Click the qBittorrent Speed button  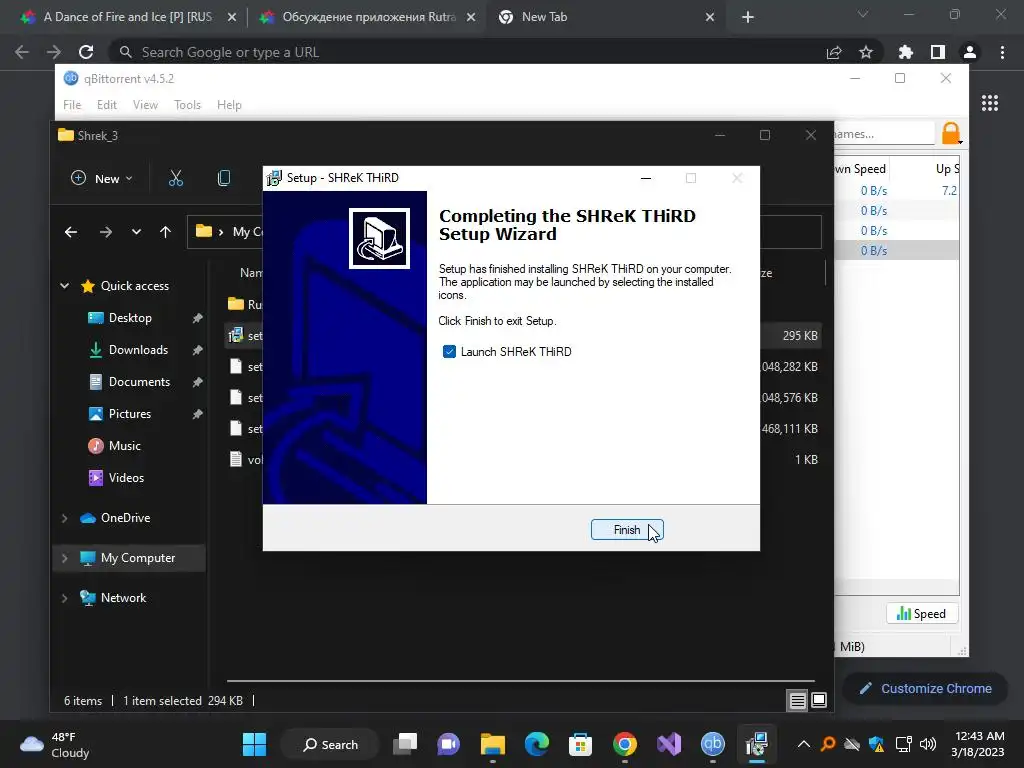point(921,614)
